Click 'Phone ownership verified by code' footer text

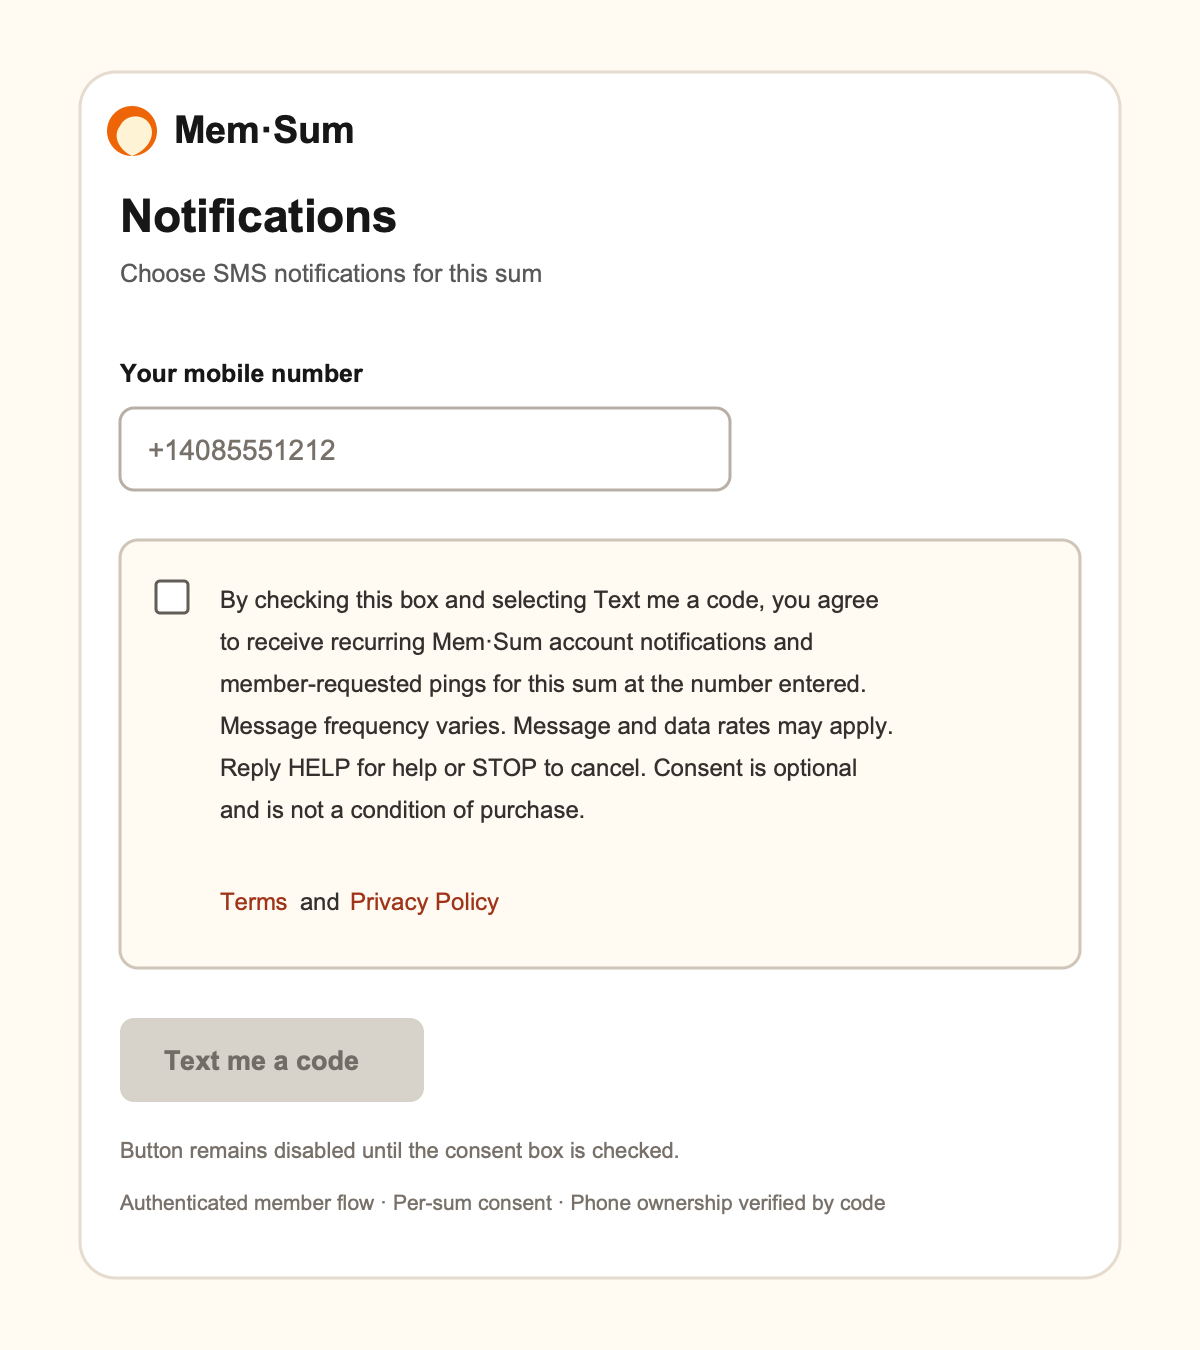(x=728, y=1202)
